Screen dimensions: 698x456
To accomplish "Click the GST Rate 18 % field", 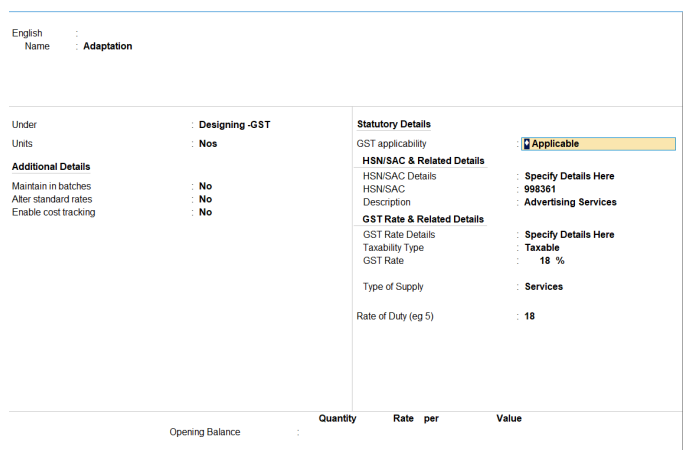I will coord(551,261).
